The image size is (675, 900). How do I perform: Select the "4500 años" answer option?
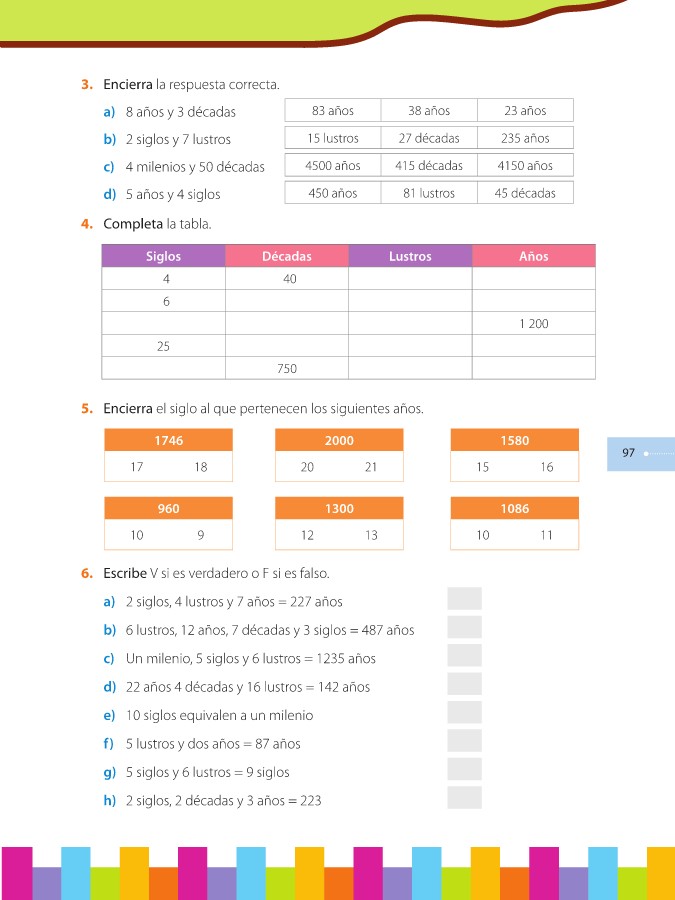333,165
